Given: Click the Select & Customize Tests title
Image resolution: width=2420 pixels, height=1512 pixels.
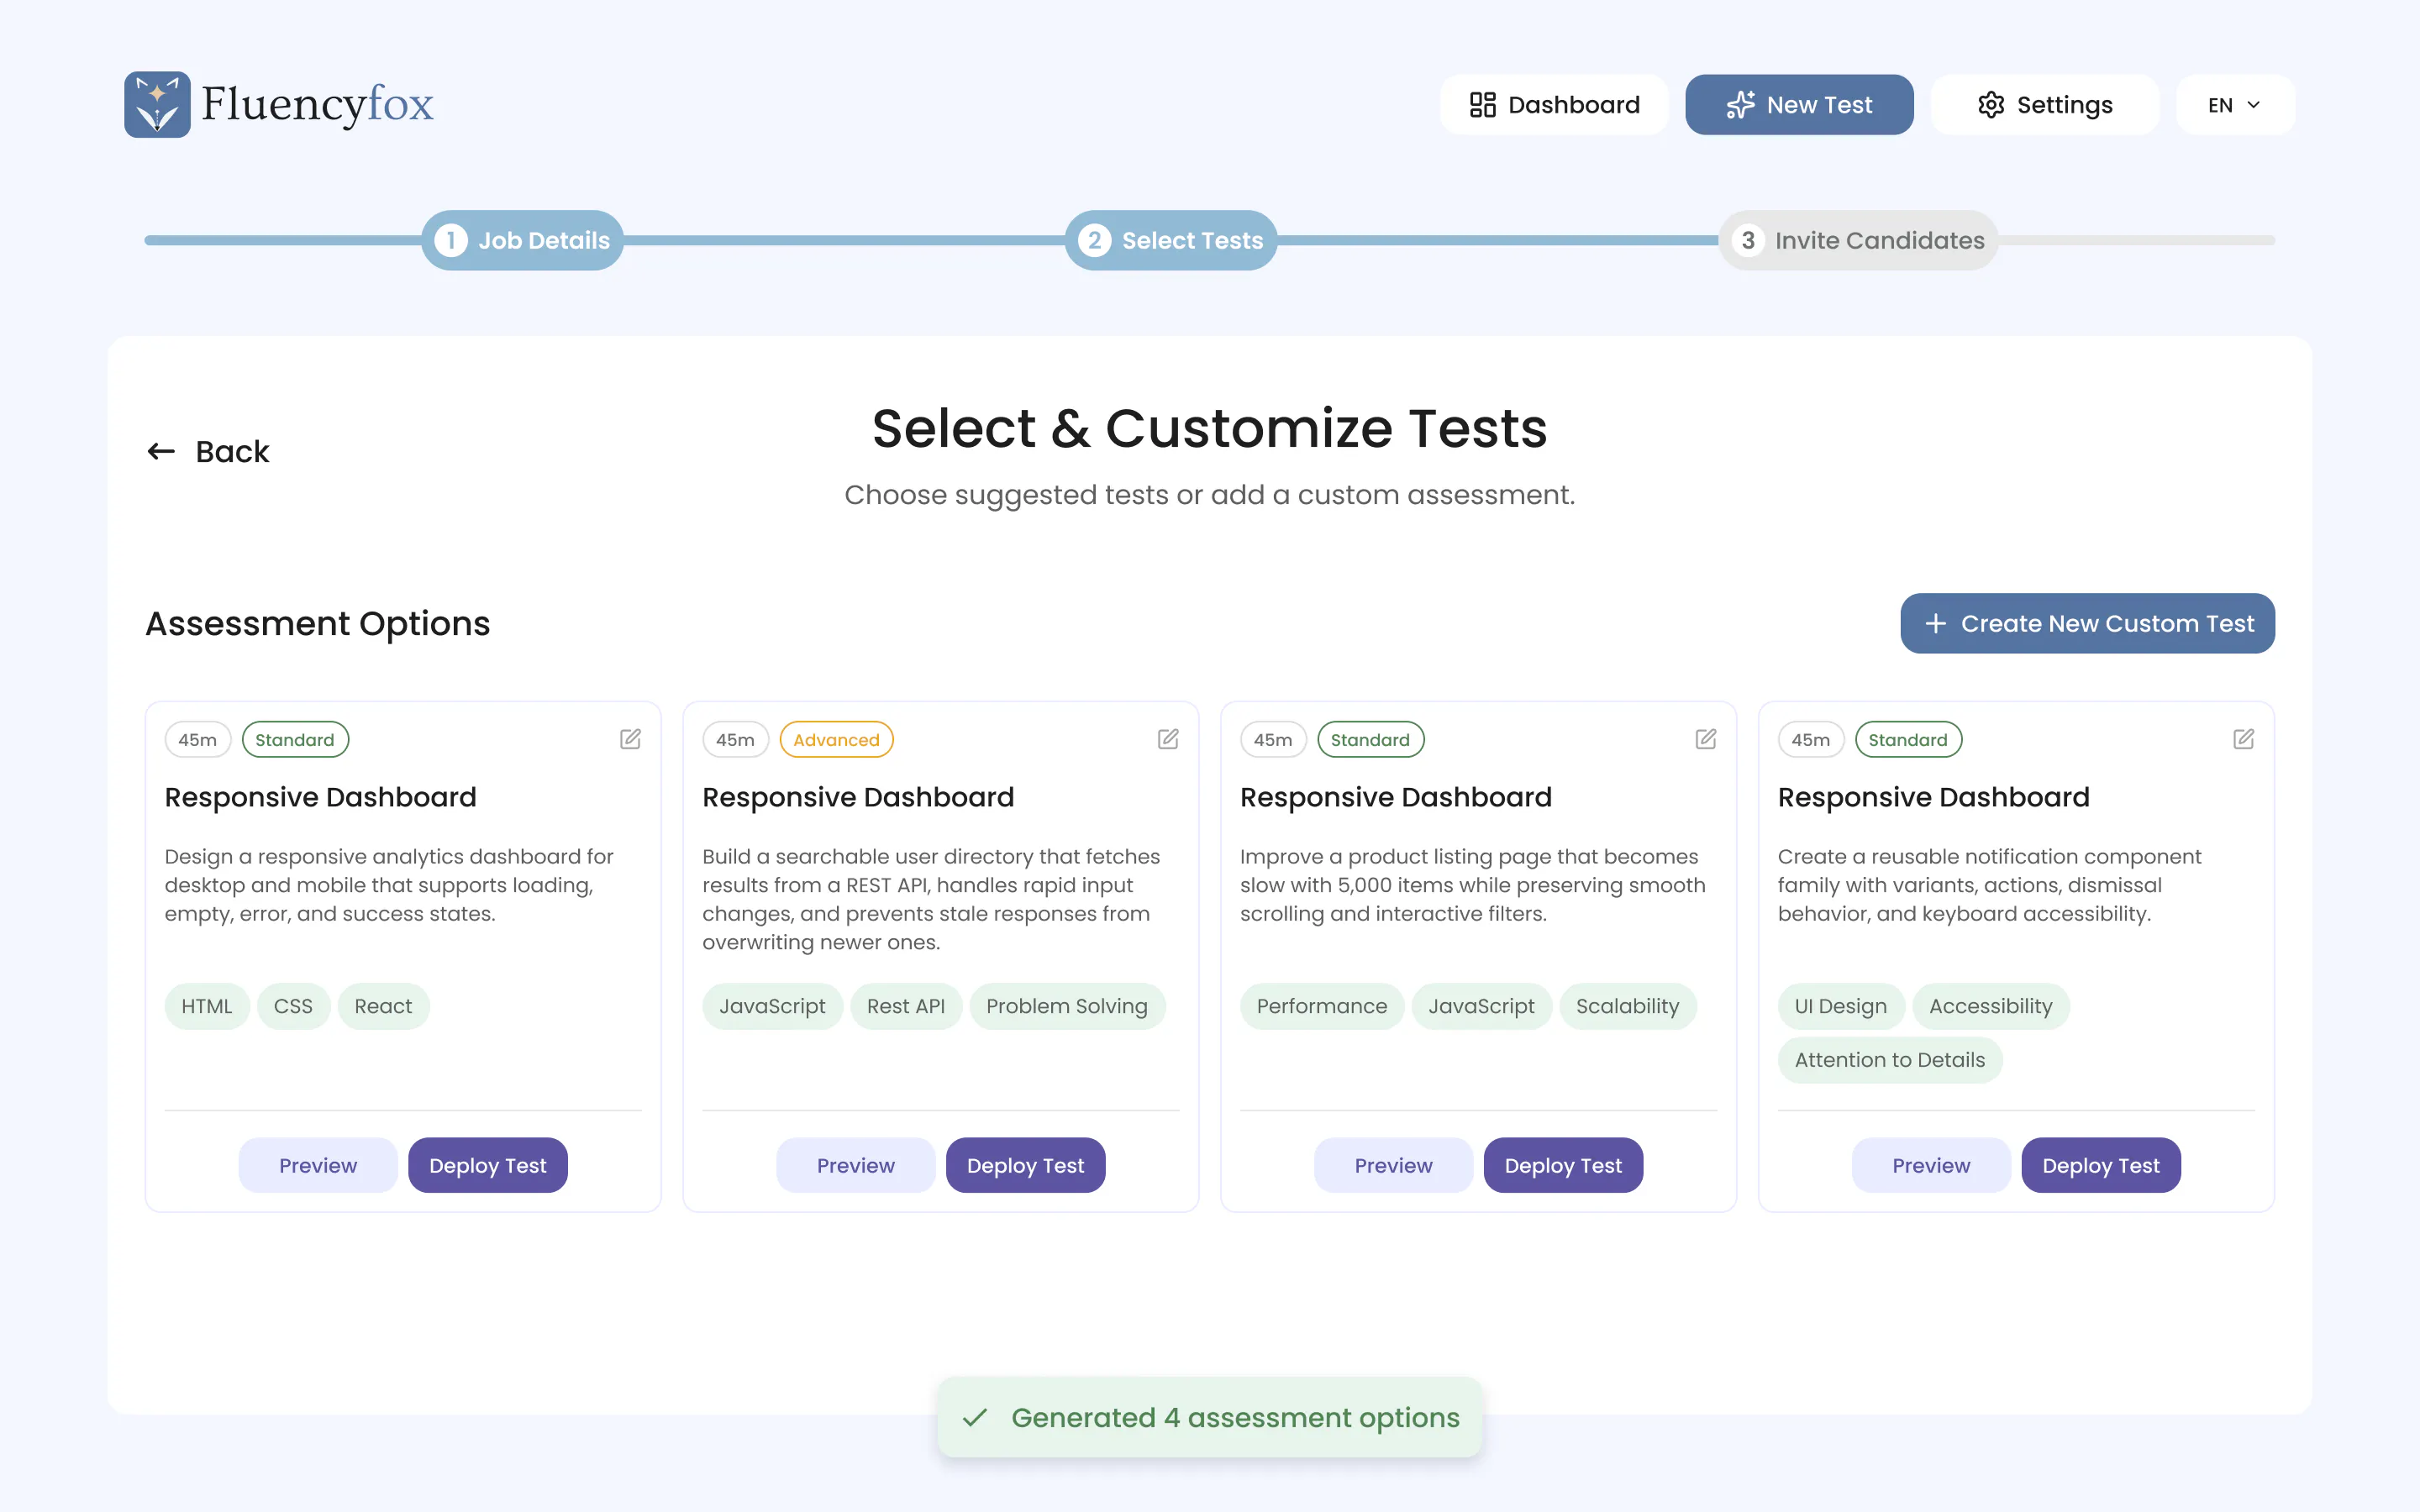Looking at the screenshot, I should tap(1210, 428).
